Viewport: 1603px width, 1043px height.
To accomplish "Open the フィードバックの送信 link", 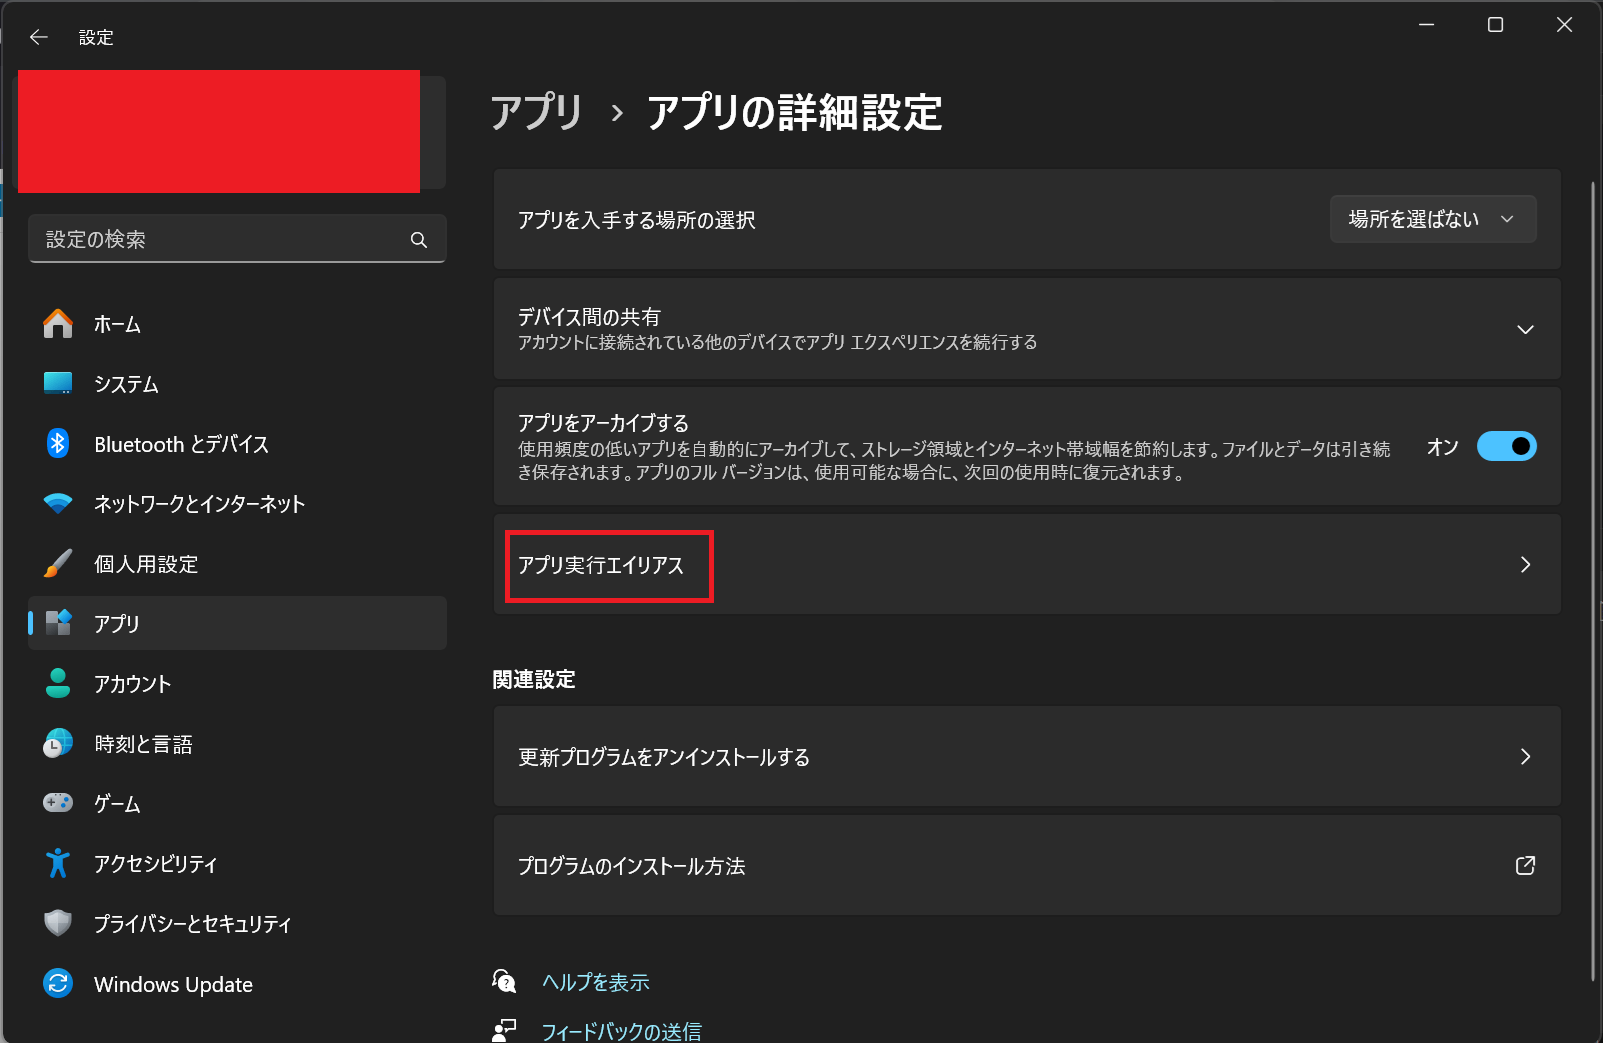I will [x=621, y=1031].
